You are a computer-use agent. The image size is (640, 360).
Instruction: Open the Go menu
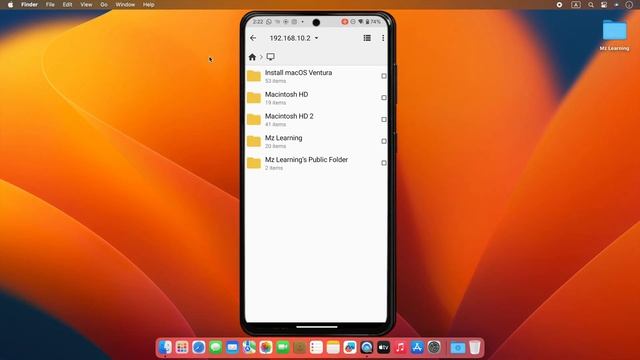coord(104,4)
